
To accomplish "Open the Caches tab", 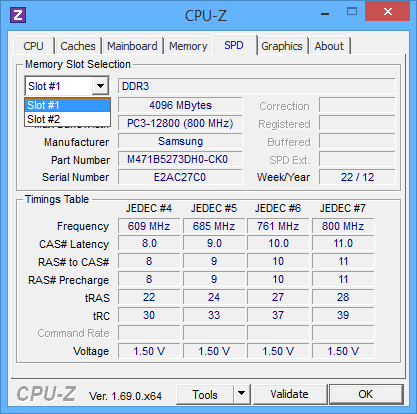I will pos(78,46).
